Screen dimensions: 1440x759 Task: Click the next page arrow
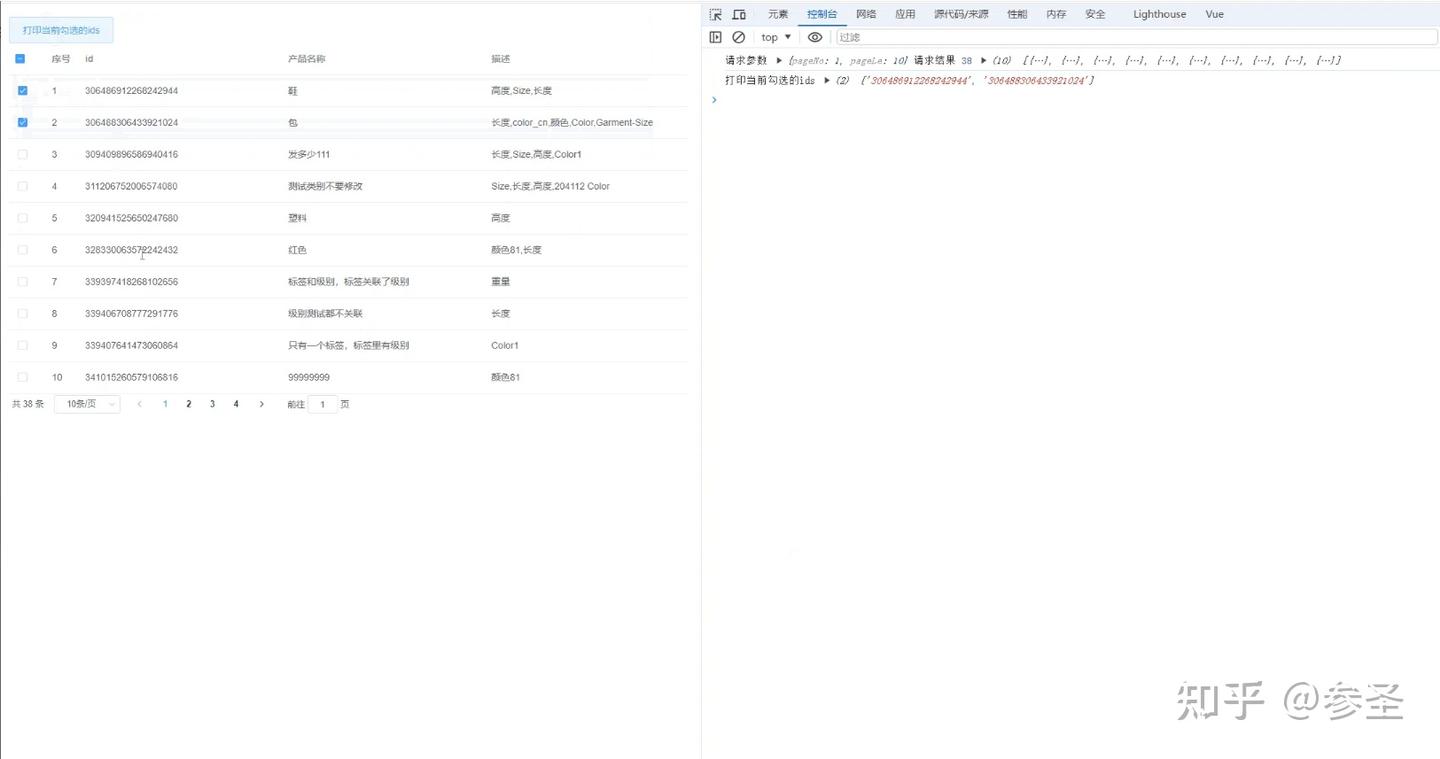click(261, 404)
